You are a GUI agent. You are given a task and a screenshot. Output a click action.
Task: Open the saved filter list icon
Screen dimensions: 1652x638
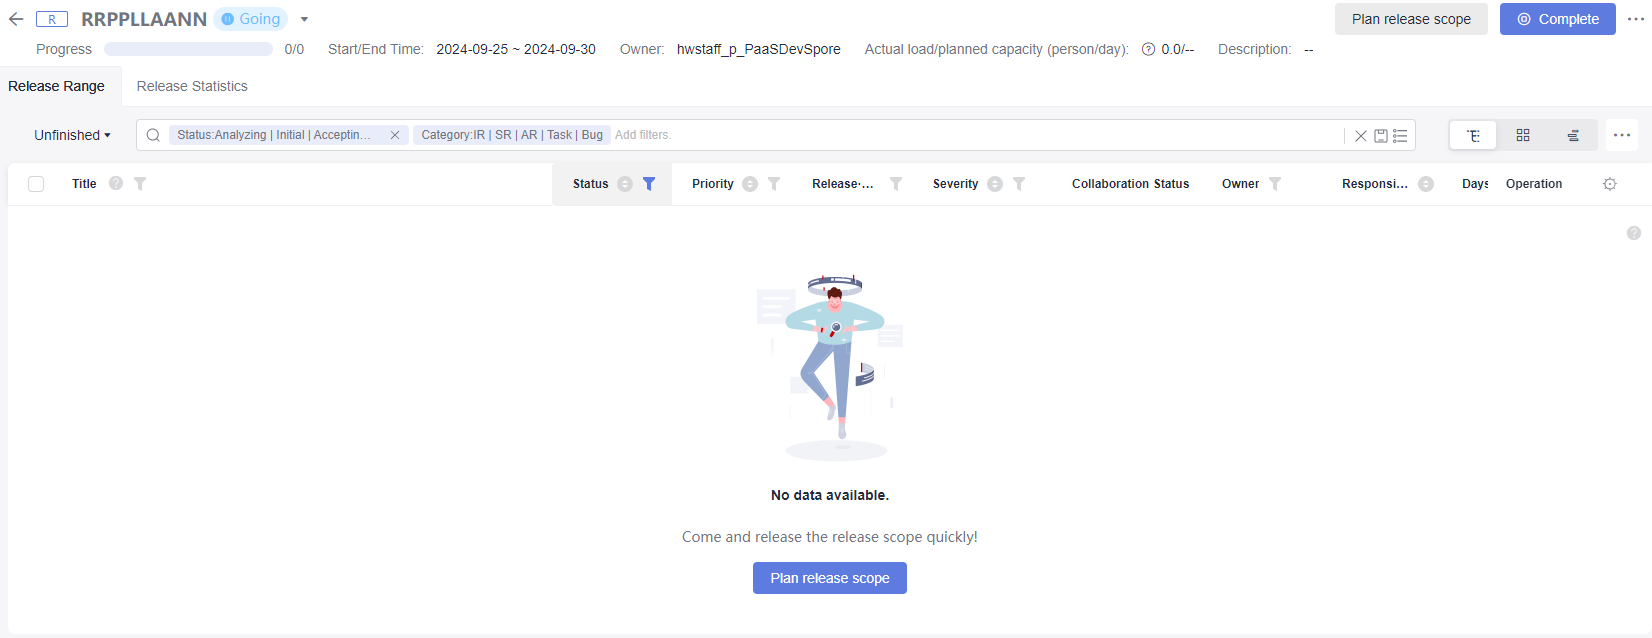click(x=1400, y=136)
